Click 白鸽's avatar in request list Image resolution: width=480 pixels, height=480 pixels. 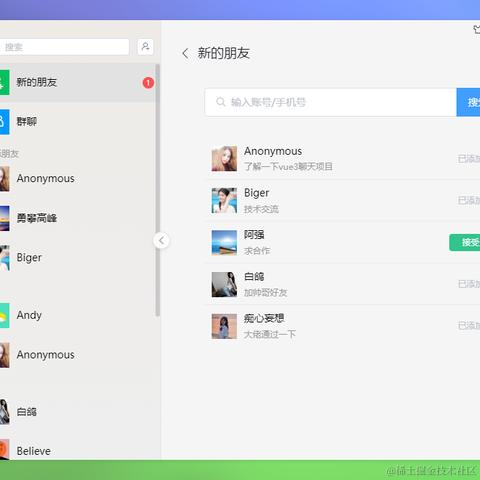[224, 284]
